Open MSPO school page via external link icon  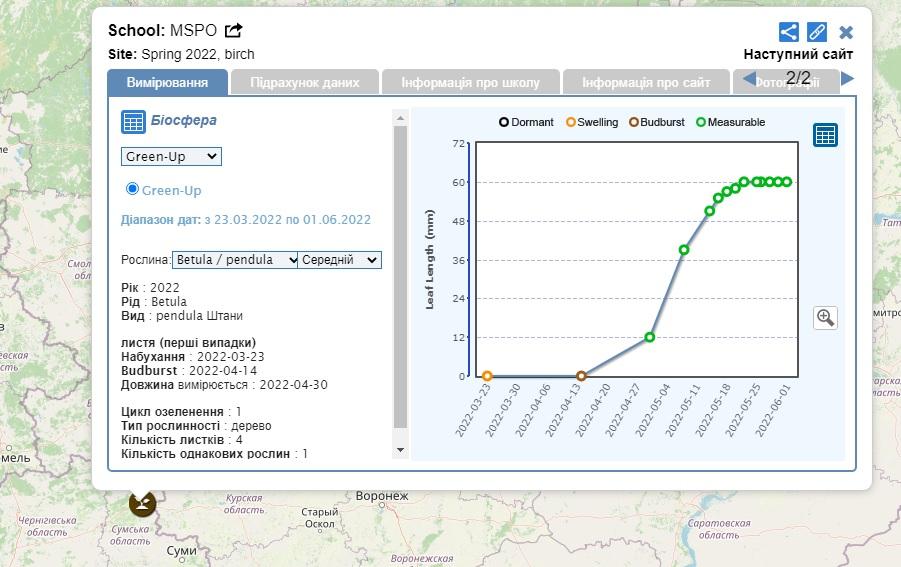coord(234,31)
